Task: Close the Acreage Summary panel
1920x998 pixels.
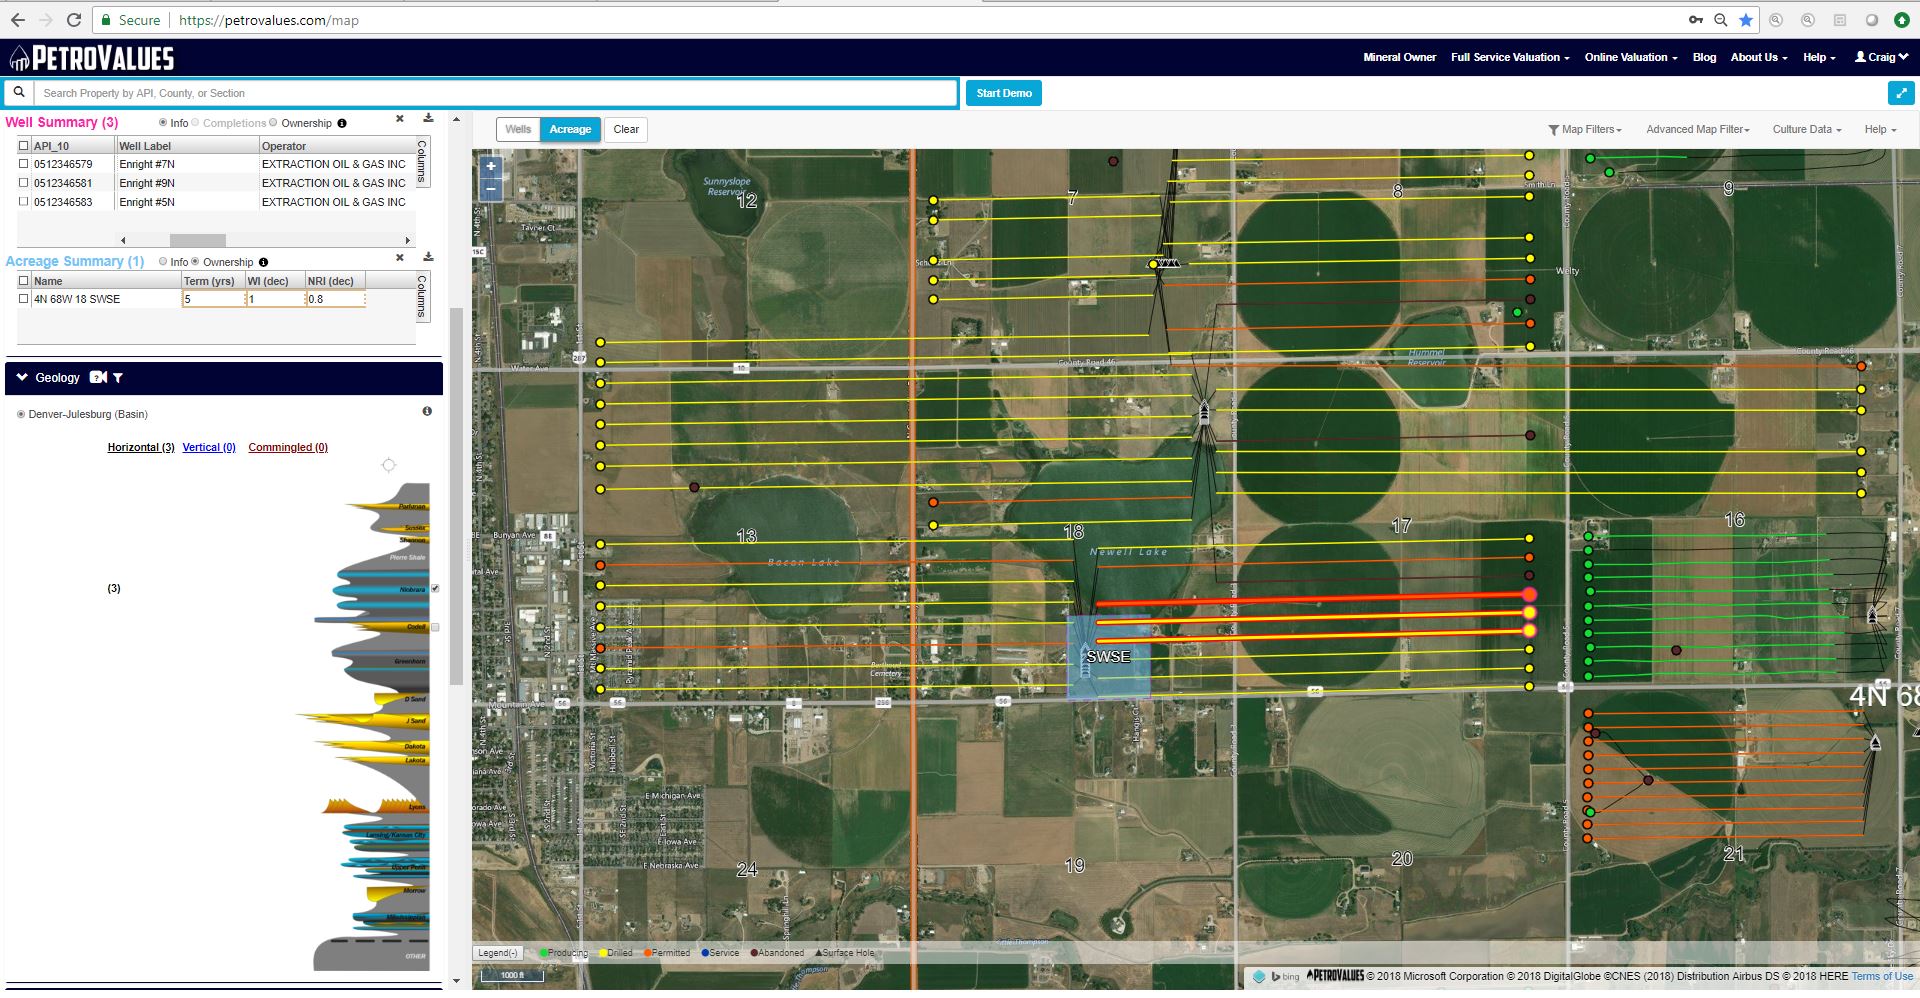Action: (400, 258)
